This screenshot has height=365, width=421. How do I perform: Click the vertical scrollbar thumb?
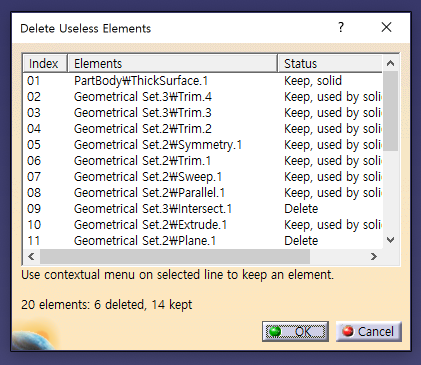coord(391,111)
